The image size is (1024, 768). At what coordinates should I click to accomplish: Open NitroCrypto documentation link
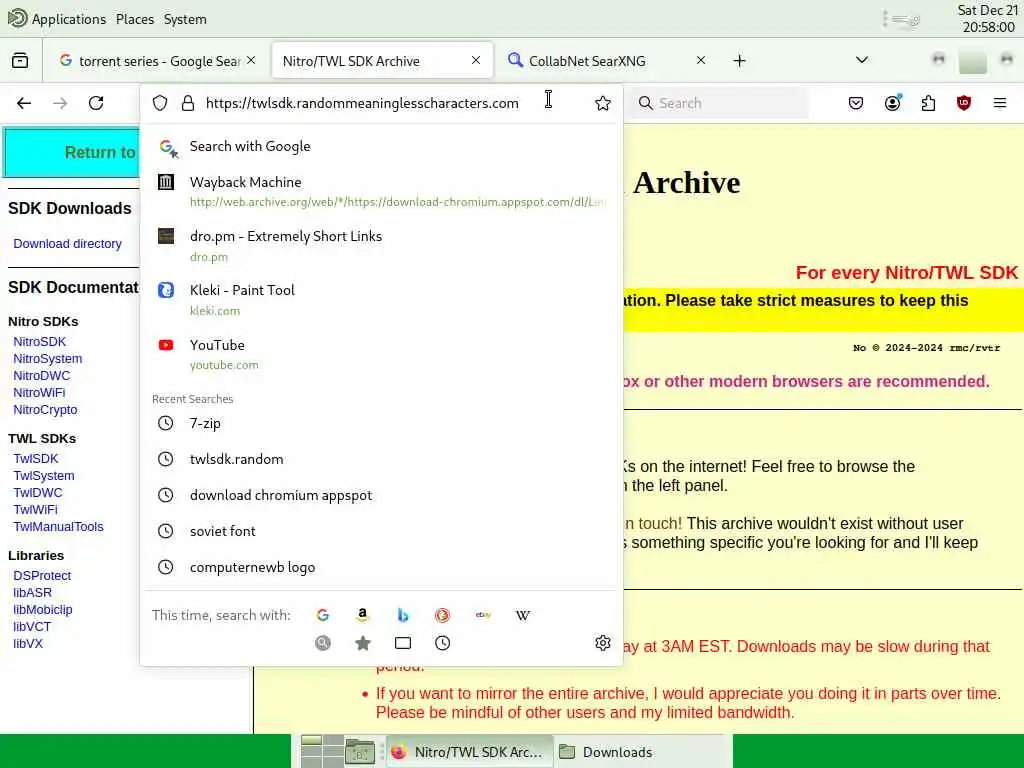coord(45,409)
